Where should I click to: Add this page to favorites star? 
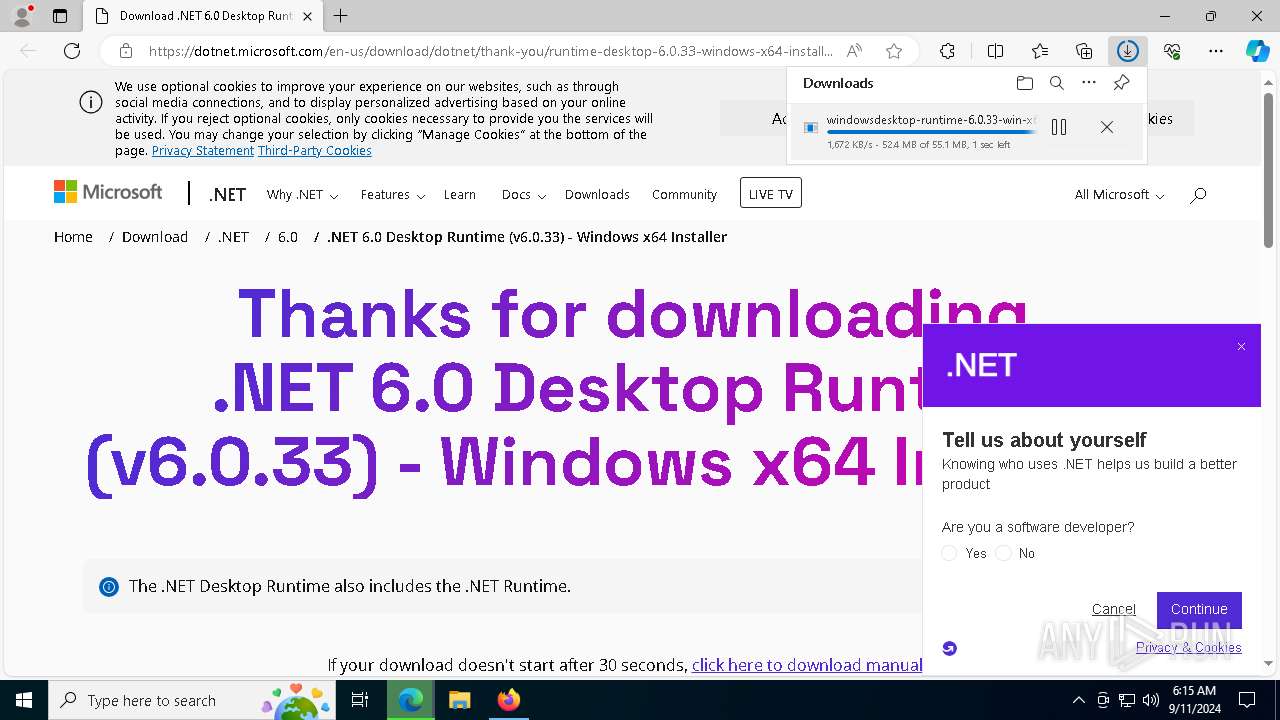(x=894, y=51)
